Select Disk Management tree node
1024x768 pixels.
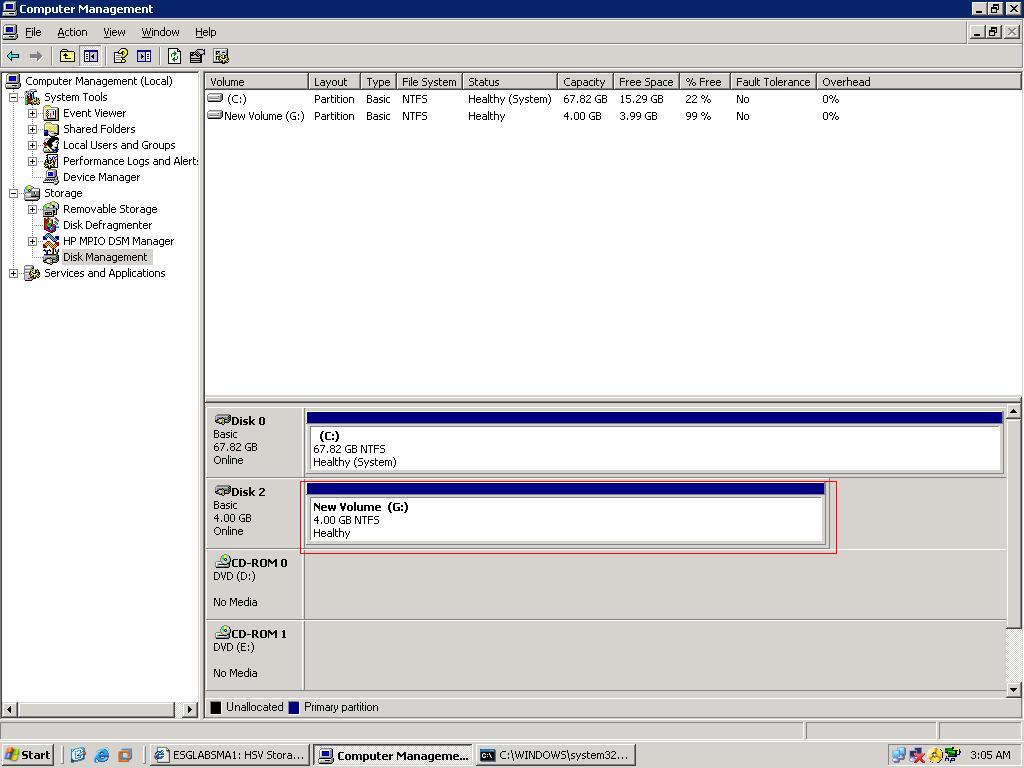tap(104, 257)
